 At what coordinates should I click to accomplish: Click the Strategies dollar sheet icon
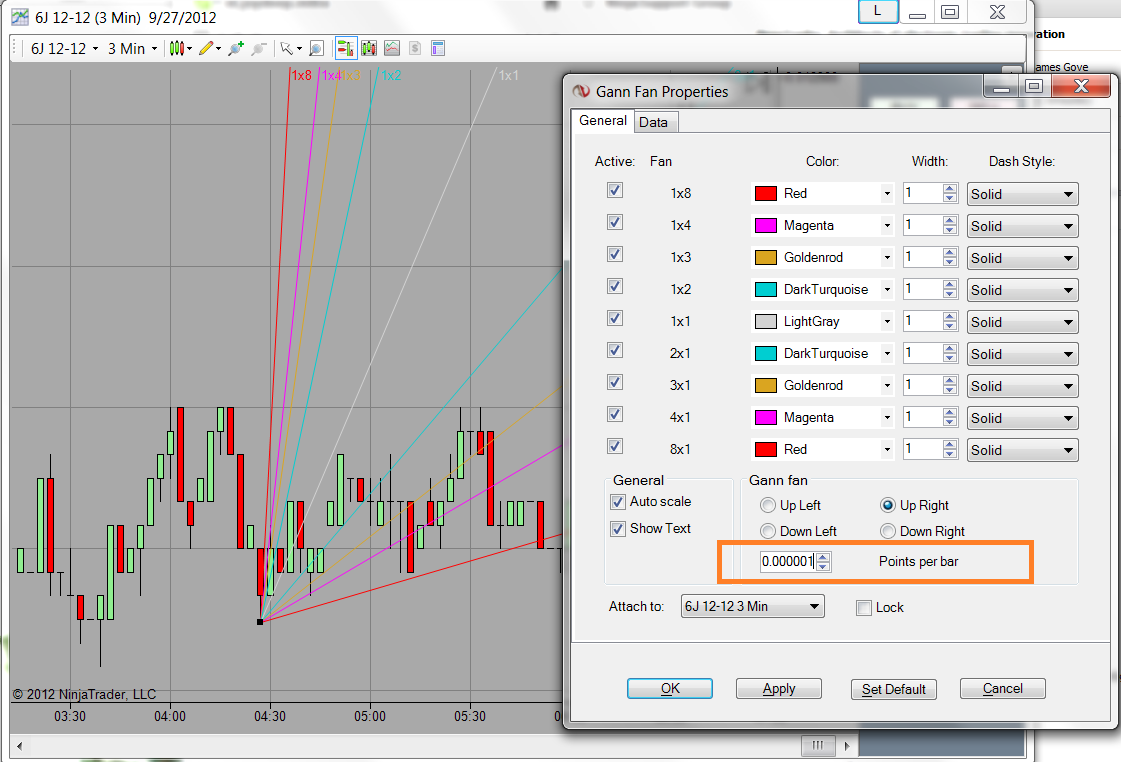[x=415, y=49]
